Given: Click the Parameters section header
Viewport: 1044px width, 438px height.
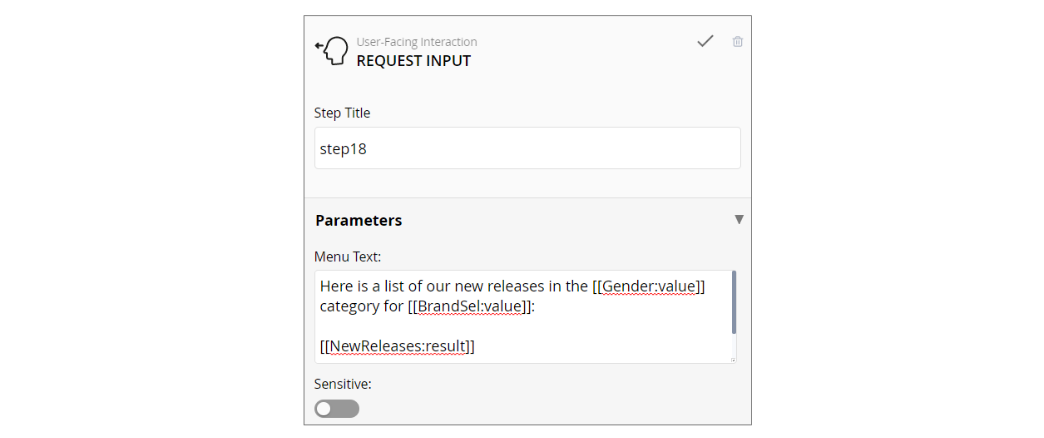Looking at the screenshot, I should (359, 220).
